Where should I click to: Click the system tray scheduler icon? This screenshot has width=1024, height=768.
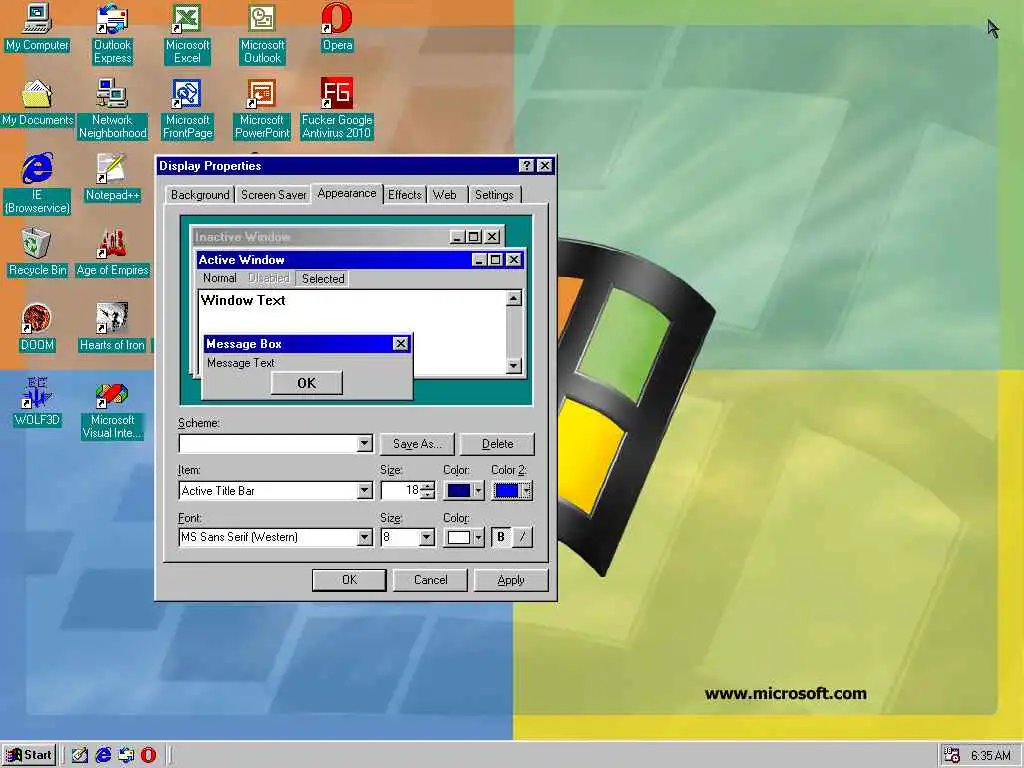952,756
